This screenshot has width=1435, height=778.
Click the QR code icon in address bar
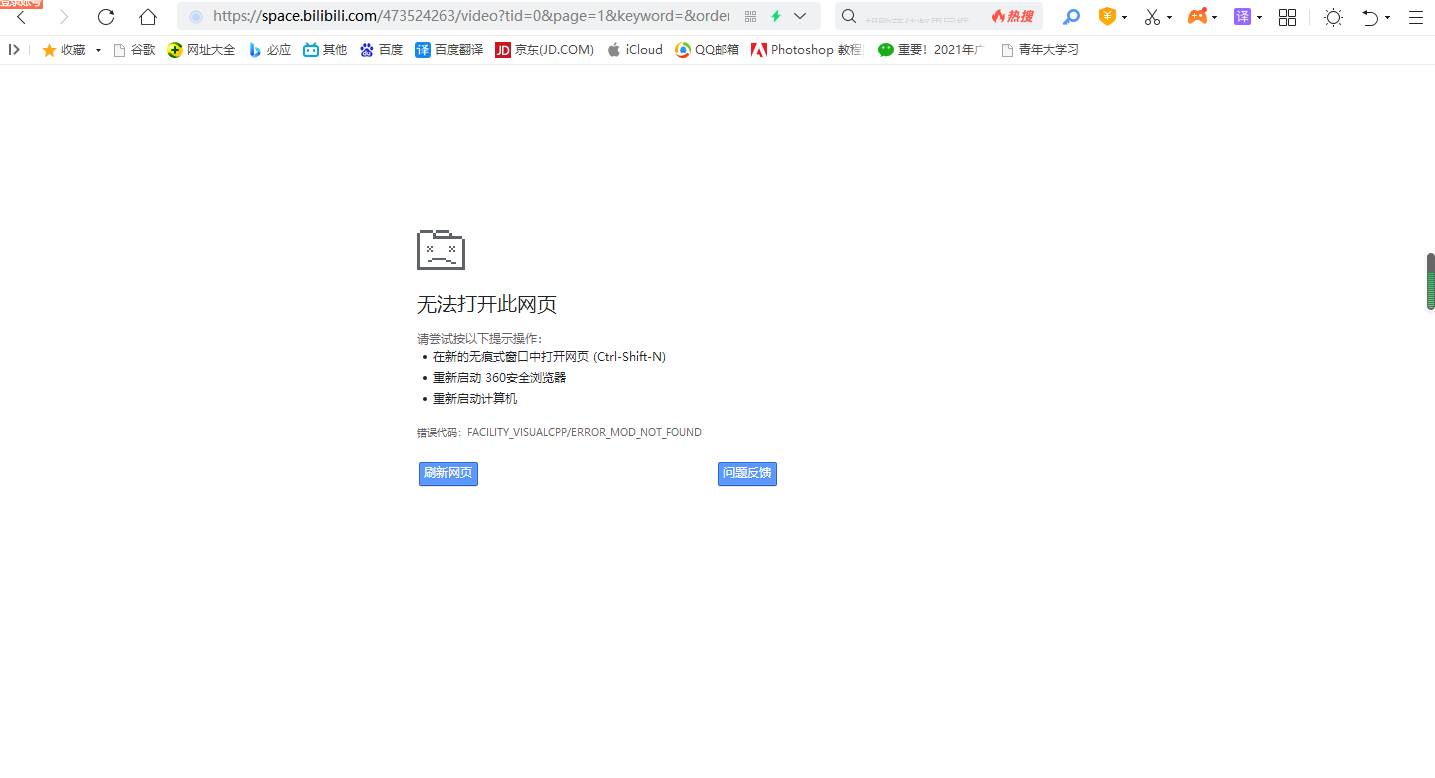(x=750, y=16)
